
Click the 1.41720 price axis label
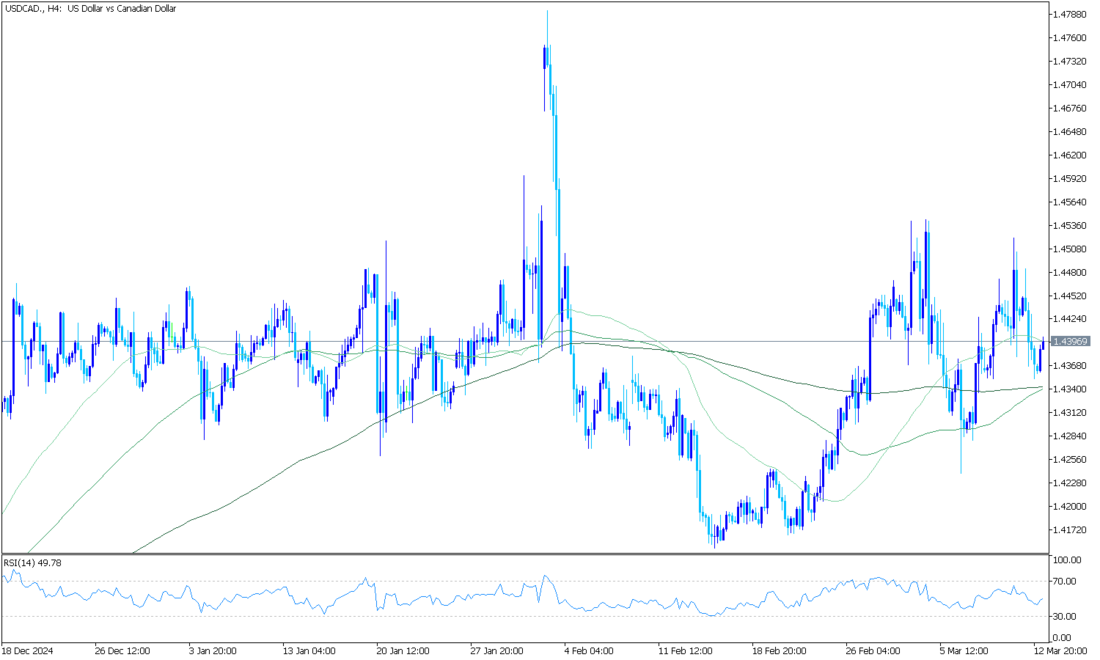(x=1069, y=530)
